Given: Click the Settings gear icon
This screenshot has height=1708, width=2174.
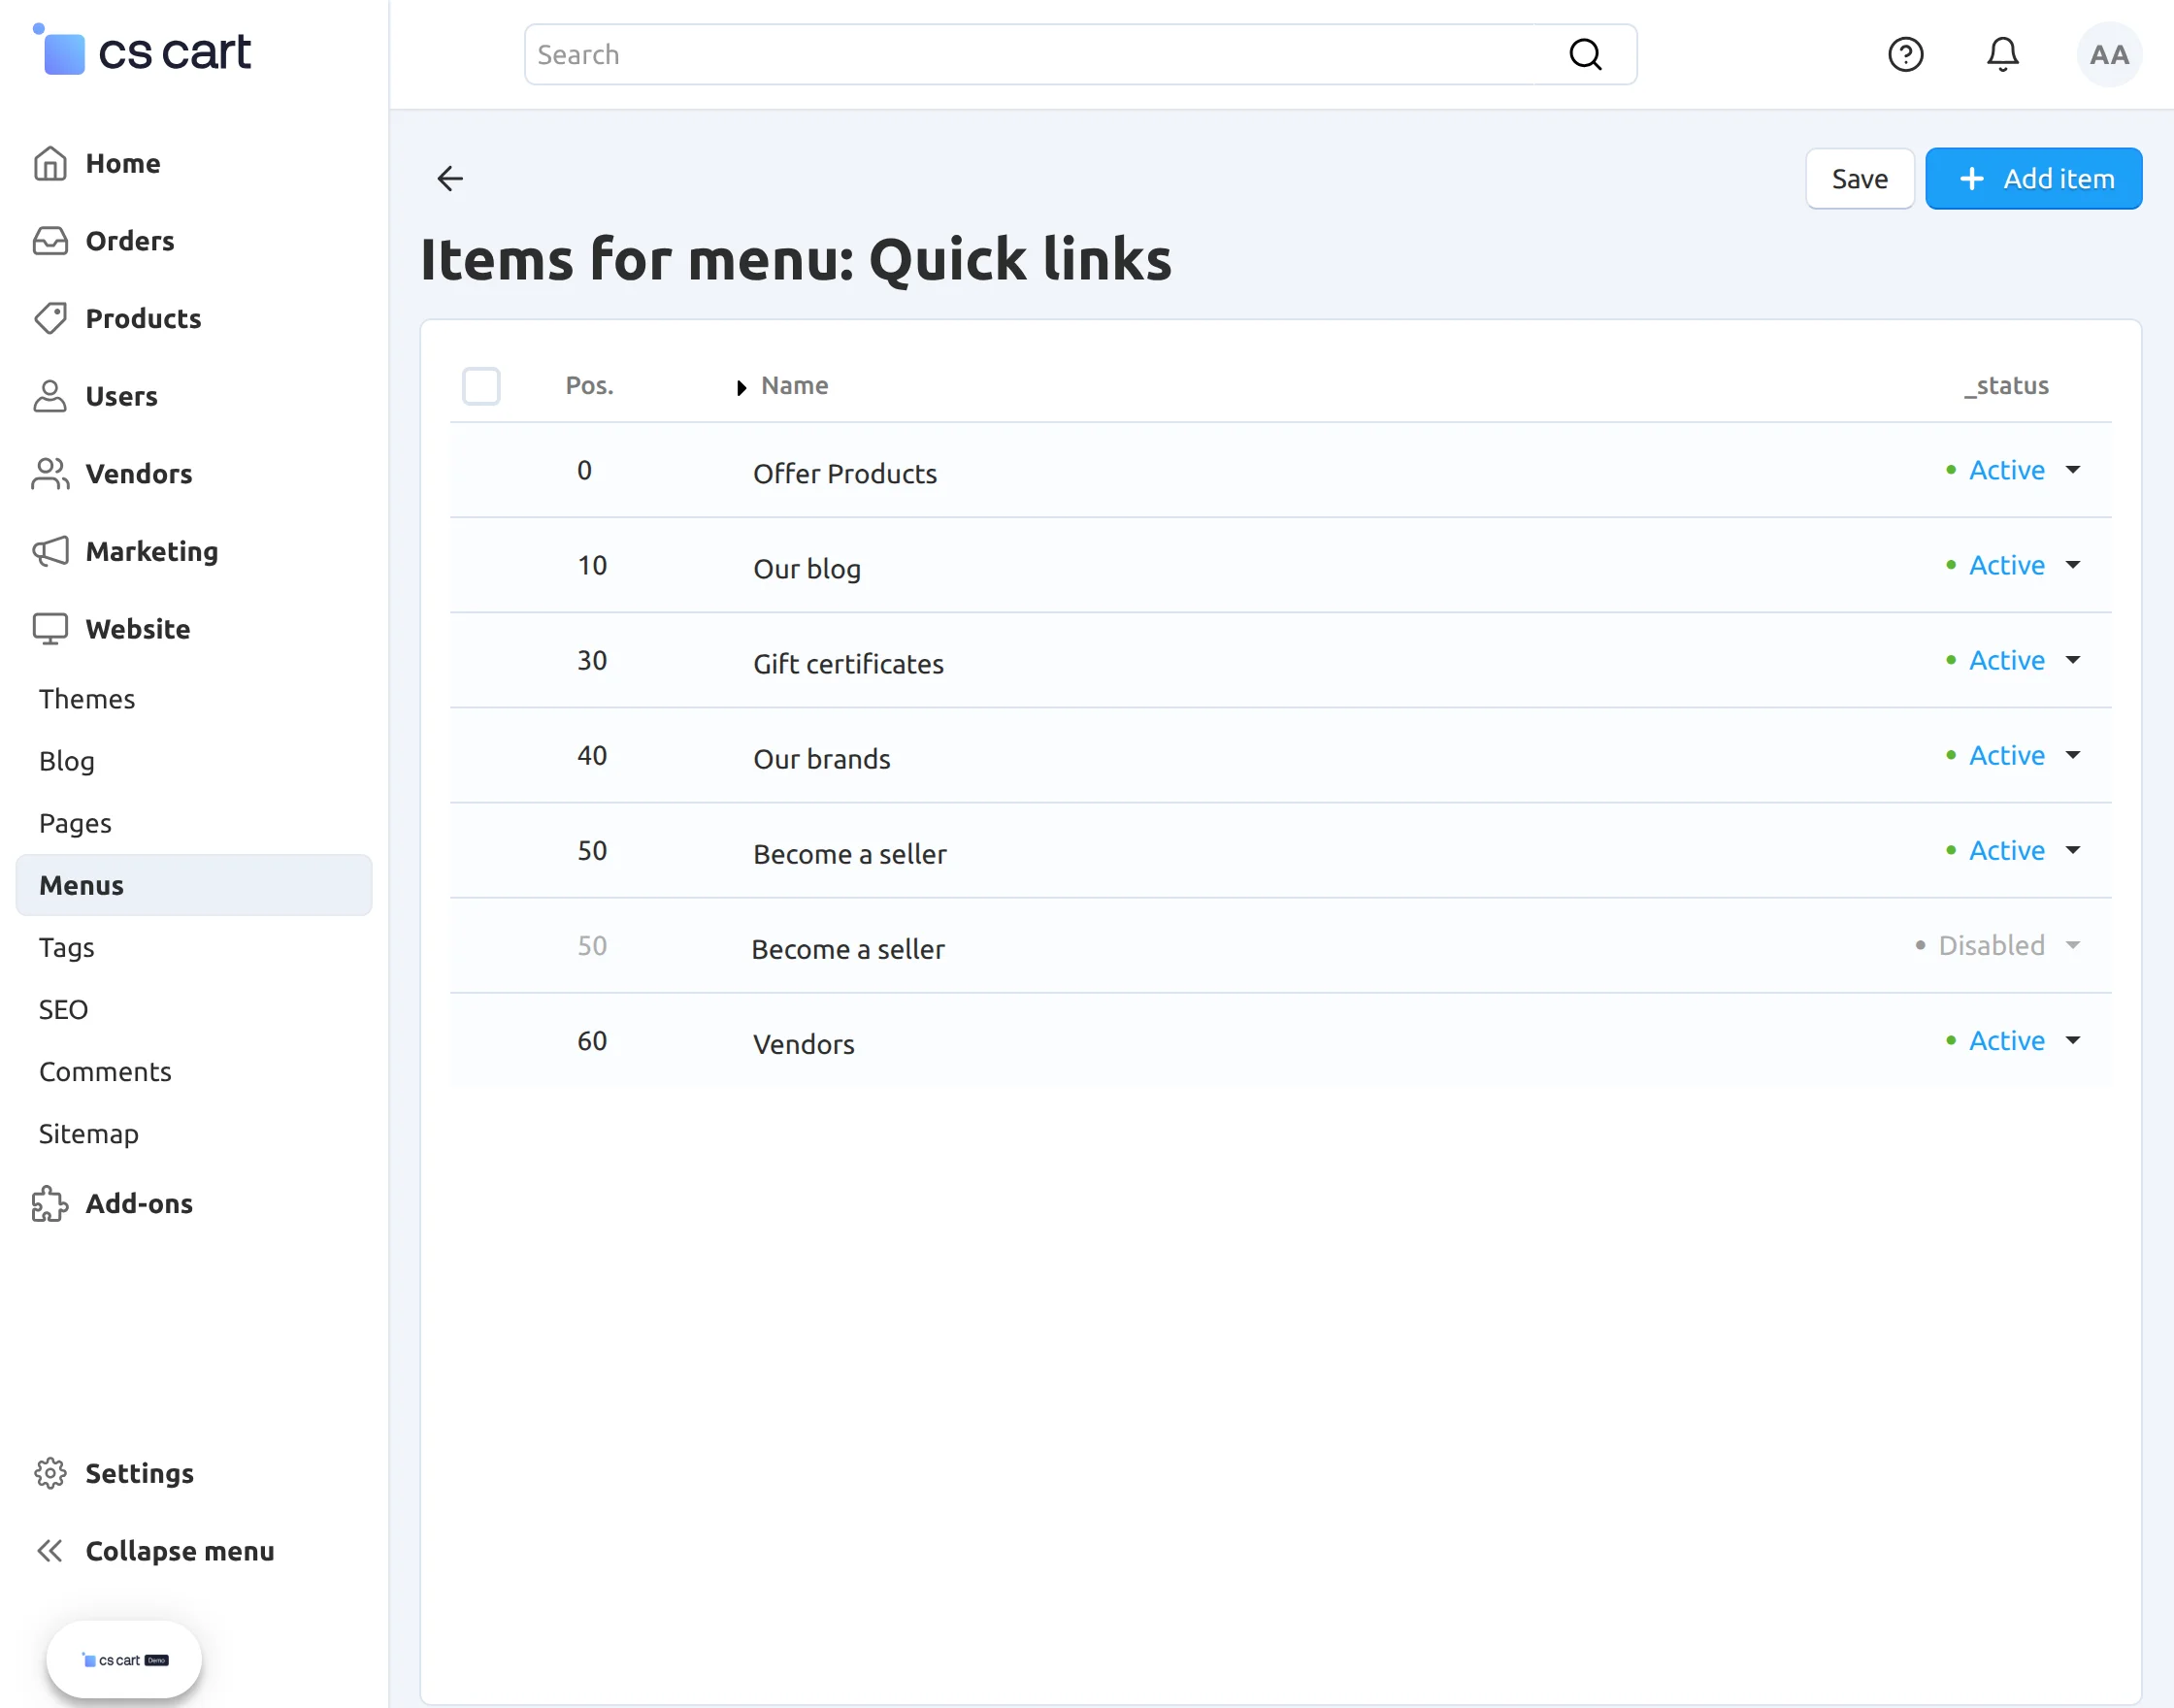Looking at the screenshot, I should (x=50, y=1473).
